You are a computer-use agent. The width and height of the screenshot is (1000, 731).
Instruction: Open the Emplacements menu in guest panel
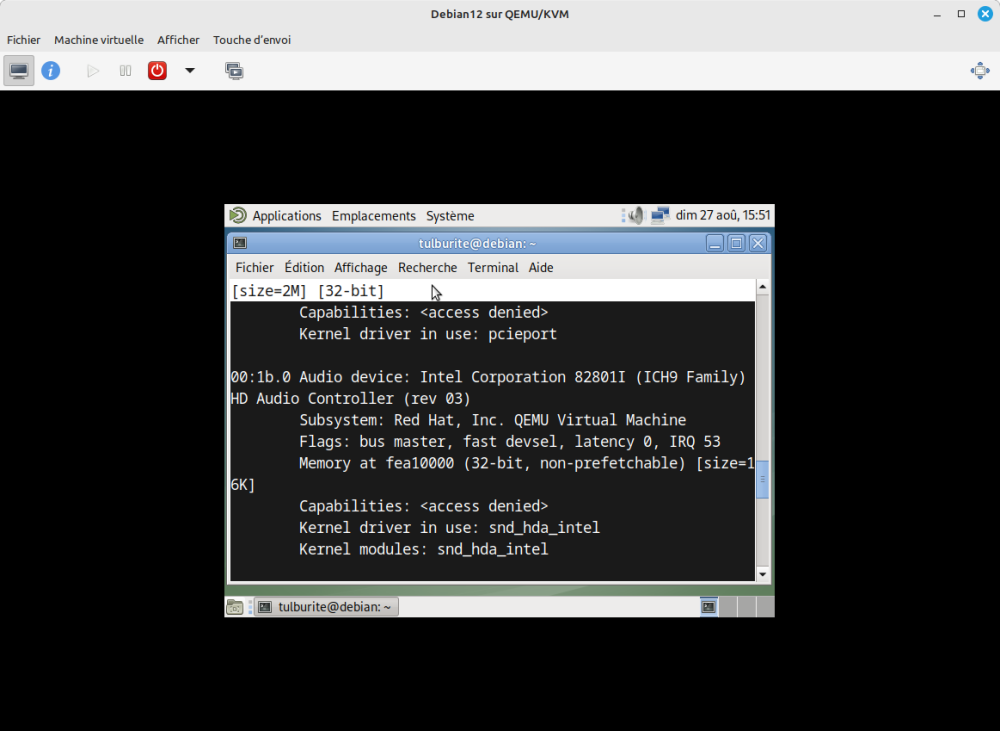coord(374,216)
